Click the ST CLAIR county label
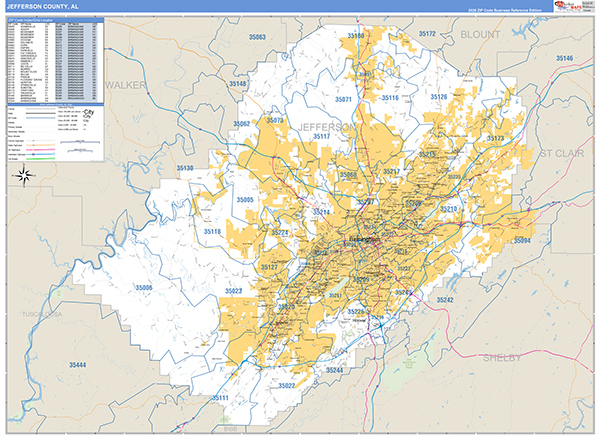600x435 pixels. (x=562, y=153)
